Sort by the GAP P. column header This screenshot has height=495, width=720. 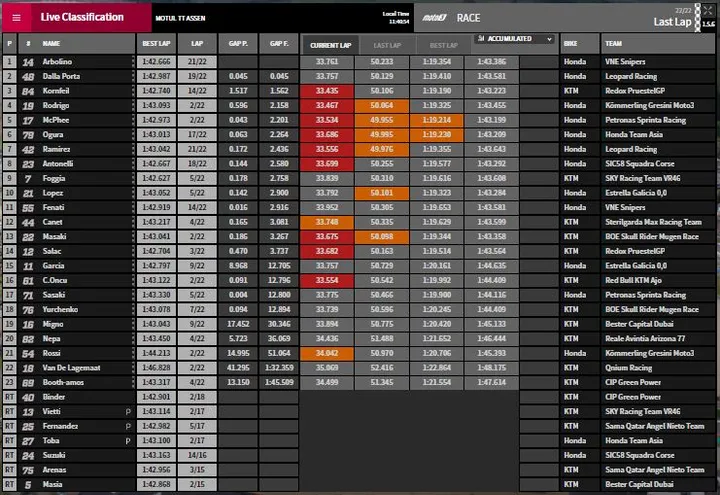click(x=238, y=44)
